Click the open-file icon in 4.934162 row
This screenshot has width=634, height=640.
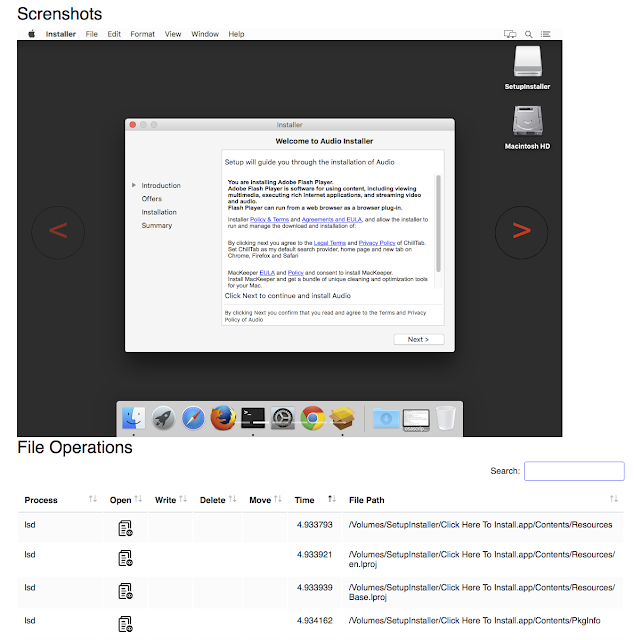[x=125, y=624]
